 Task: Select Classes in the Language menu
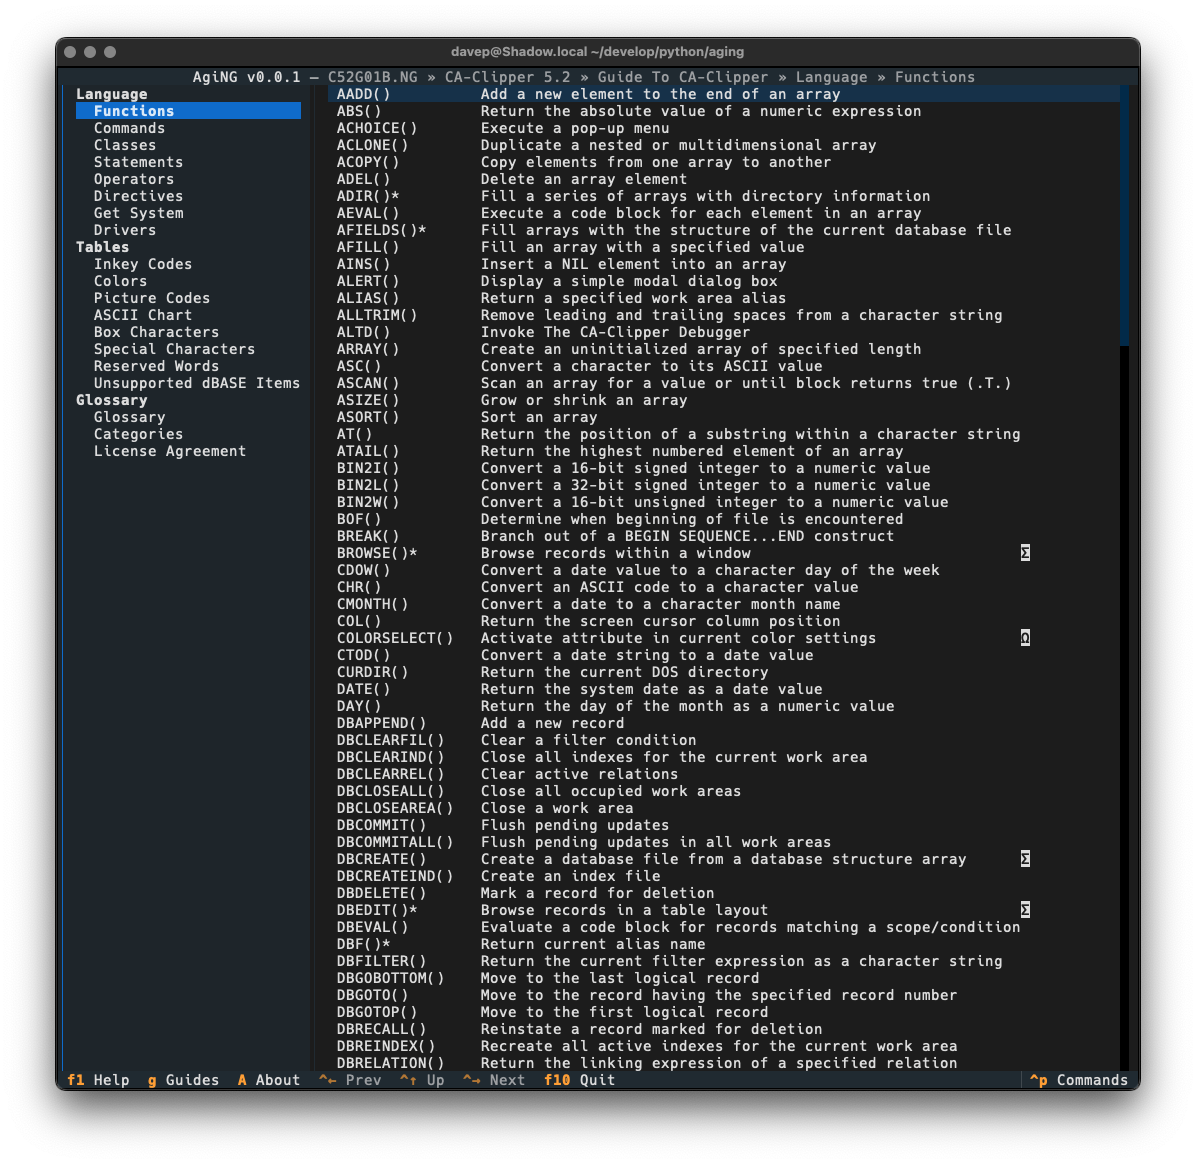click(125, 145)
